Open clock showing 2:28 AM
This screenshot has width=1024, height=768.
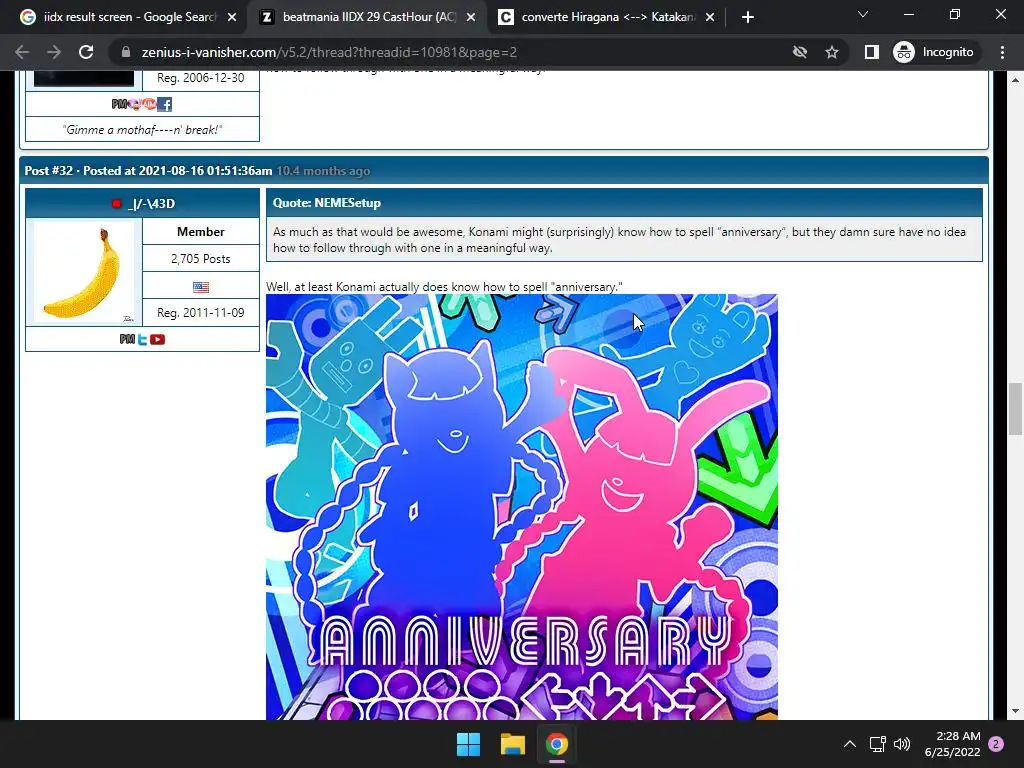tap(952, 744)
